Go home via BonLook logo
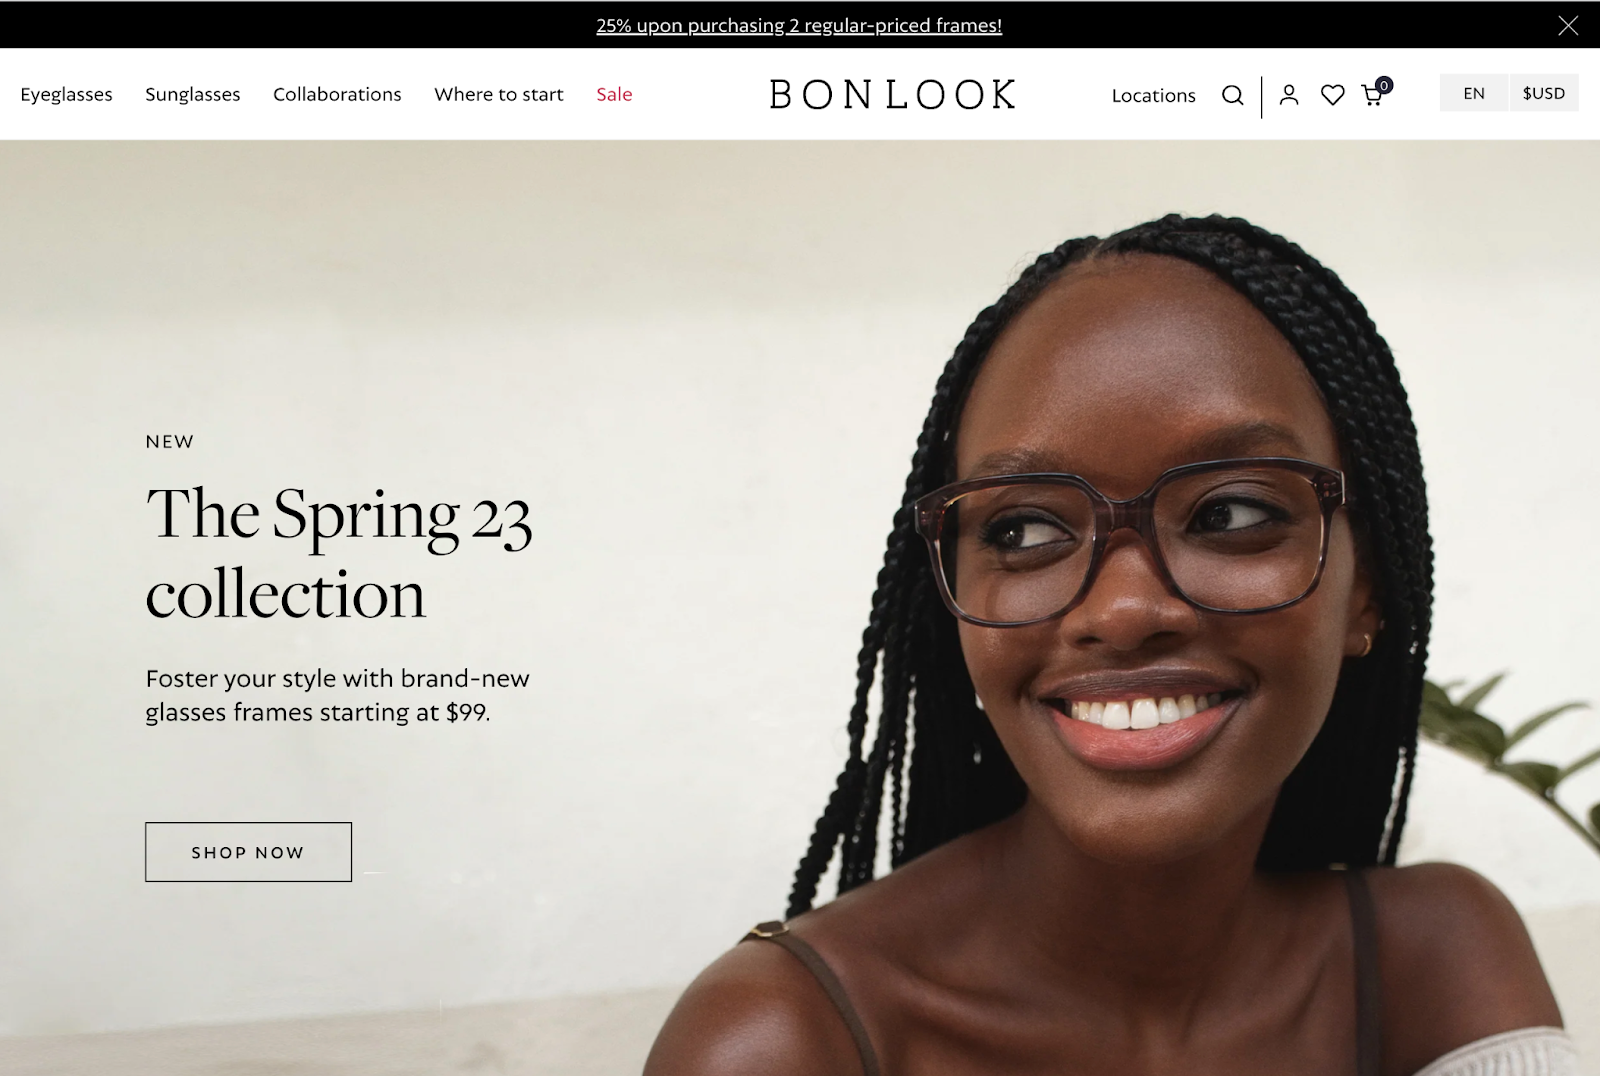The image size is (1600, 1076). point(892,95)
